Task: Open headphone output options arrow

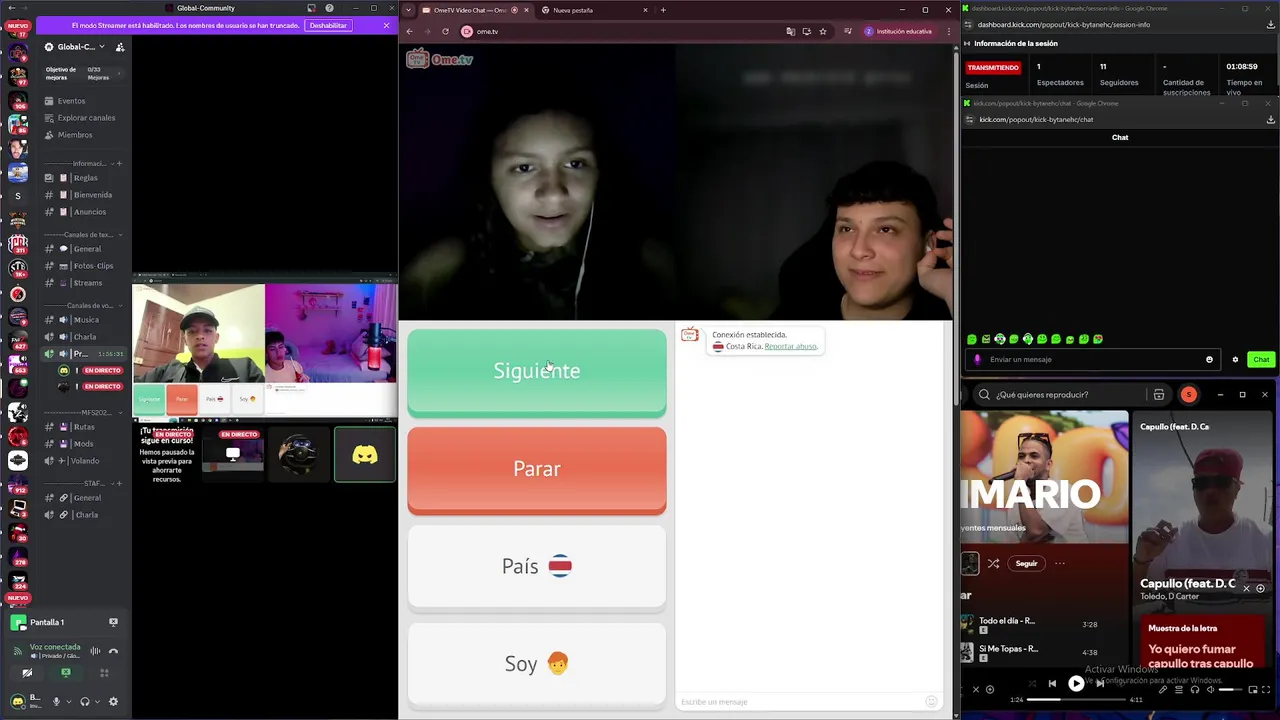Action: pyautogui.click(x=97, y=702)
